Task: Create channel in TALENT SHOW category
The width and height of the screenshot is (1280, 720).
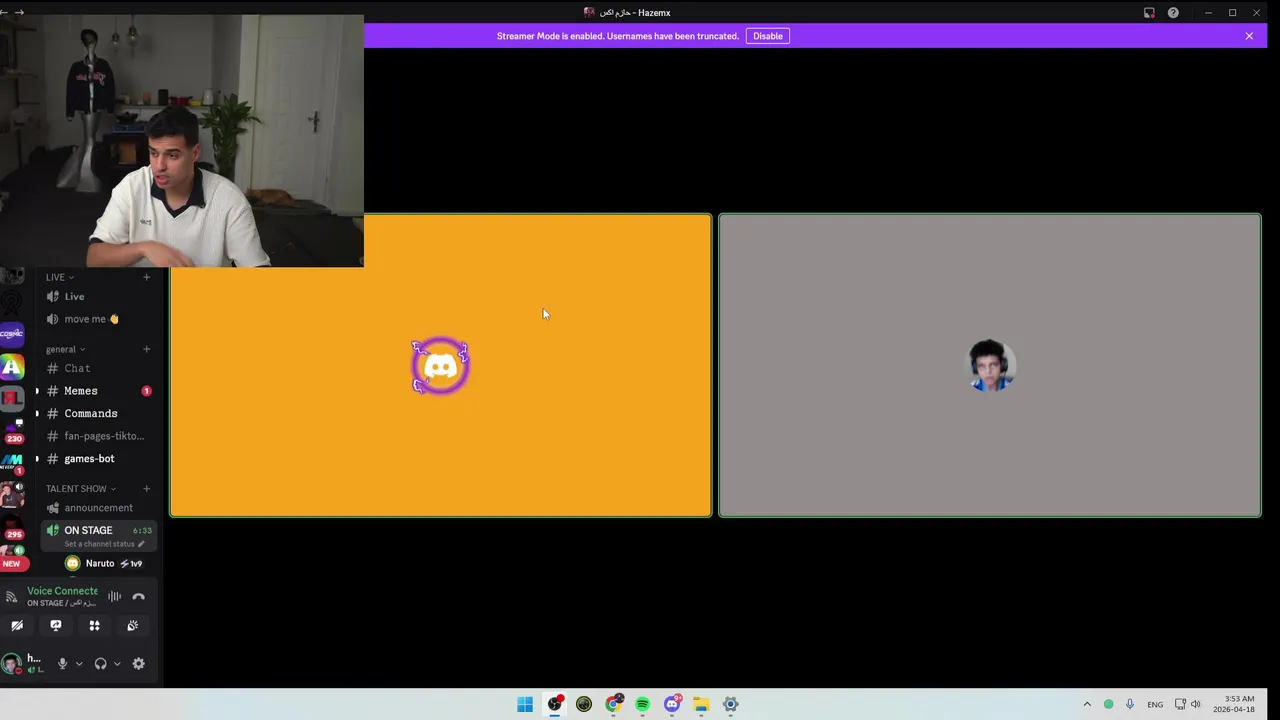Action: click(x=146, y=488)
